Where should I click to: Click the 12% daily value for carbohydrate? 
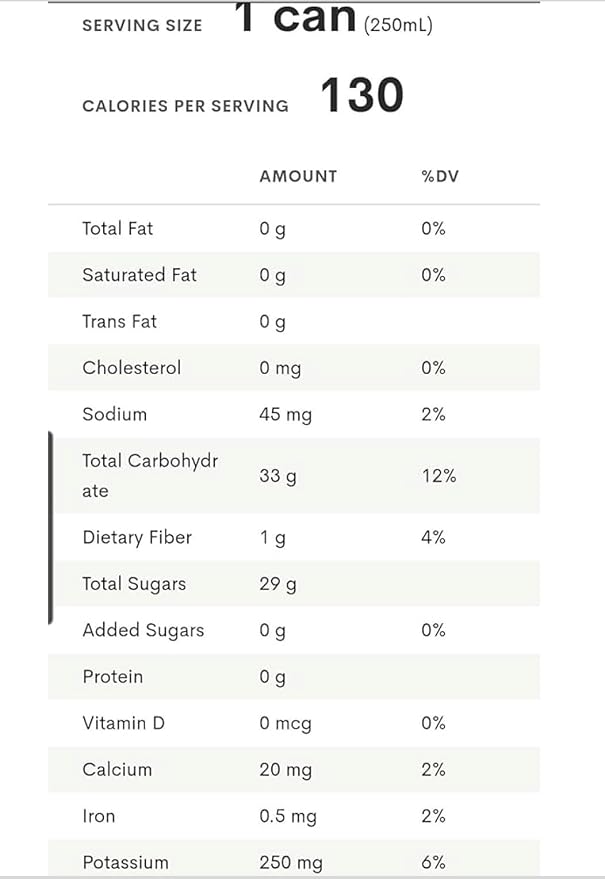pos(439,476)
